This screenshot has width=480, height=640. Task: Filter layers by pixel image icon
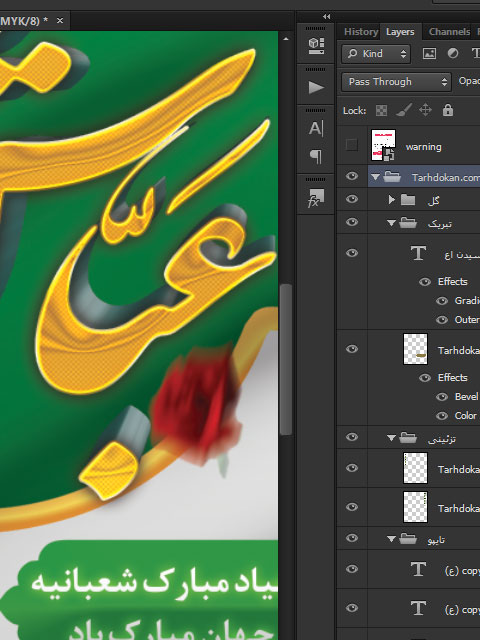coord(429,53)
